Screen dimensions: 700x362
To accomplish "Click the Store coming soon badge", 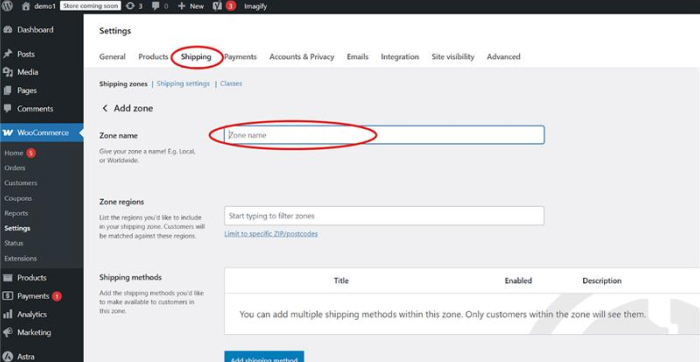I will pos(90,6).
